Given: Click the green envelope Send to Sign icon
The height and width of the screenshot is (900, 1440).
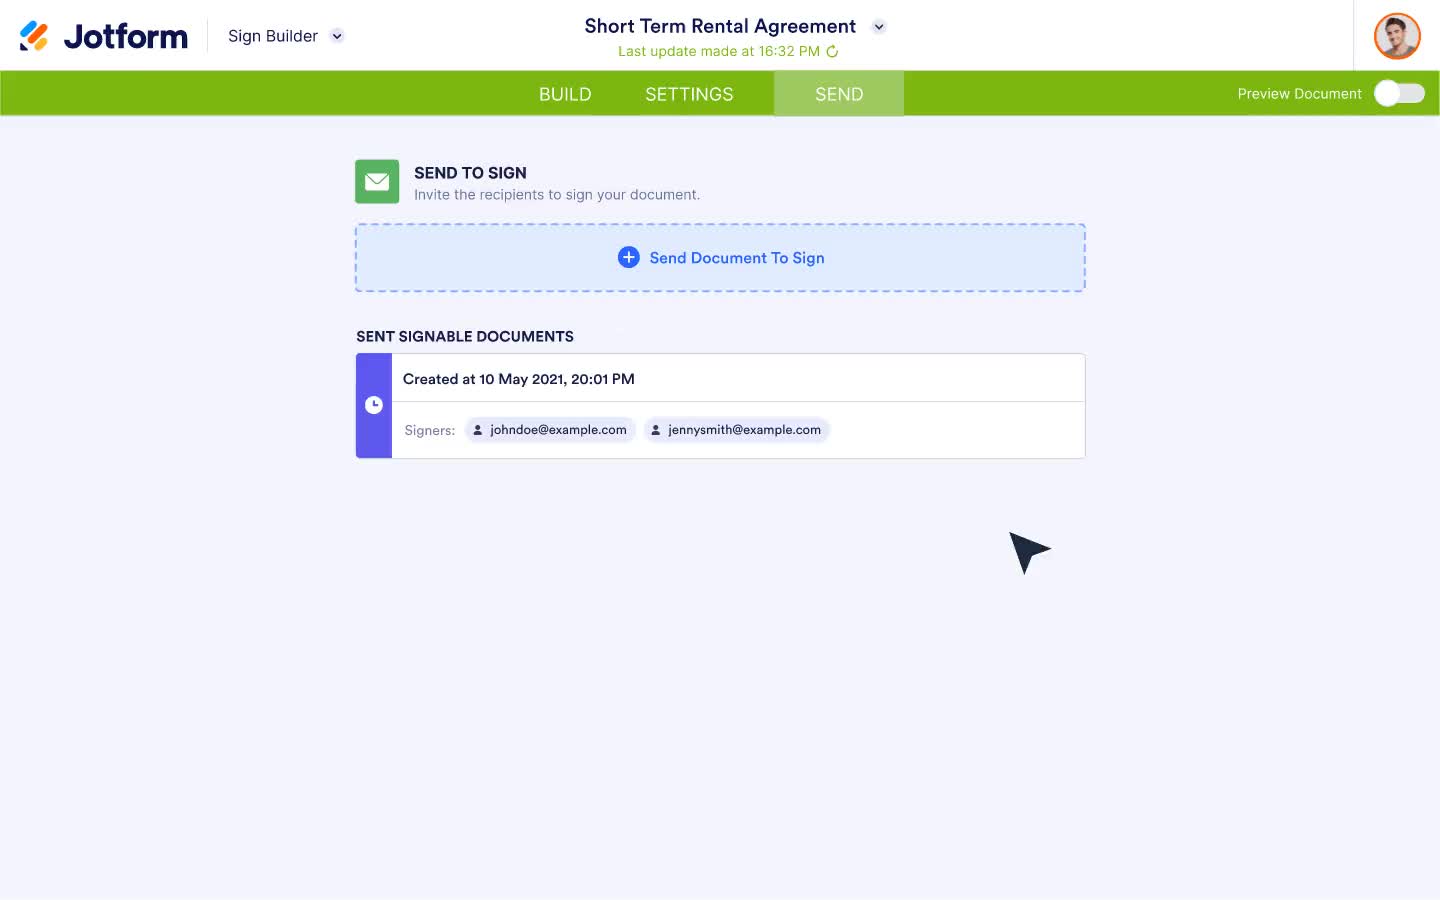Looking at the screenshot, I should (377, 181).
